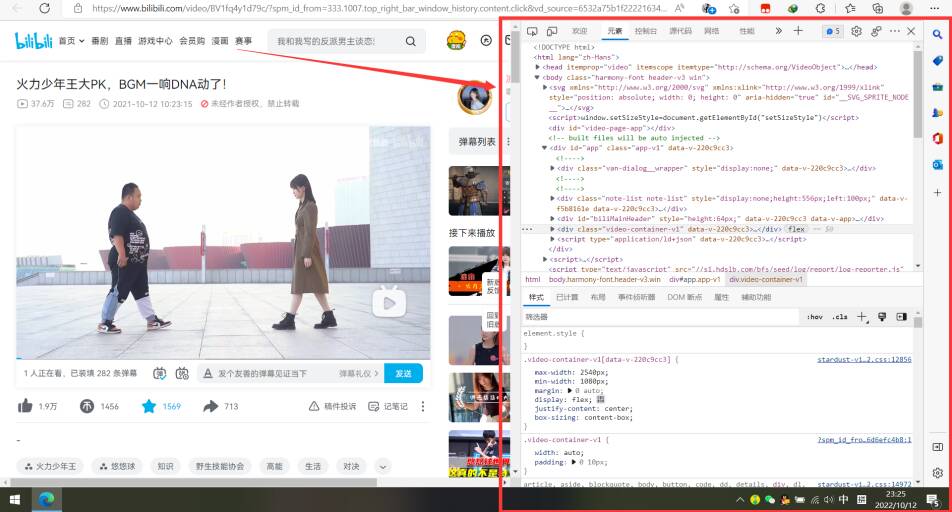Switch to the 欢迎 tab in DevTools
The height and width of the screenshot is (512, 952).
tap(579, 31)
